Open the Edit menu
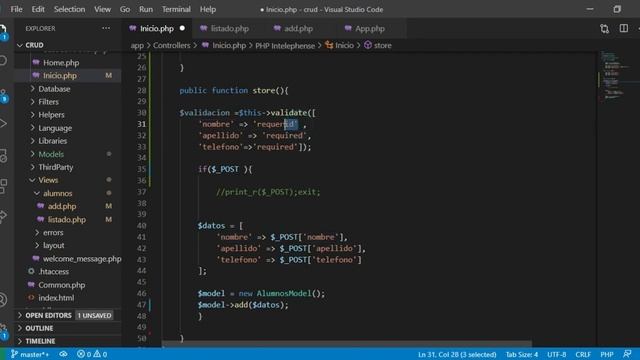640x360 pixels. click(x=38, y=9)
